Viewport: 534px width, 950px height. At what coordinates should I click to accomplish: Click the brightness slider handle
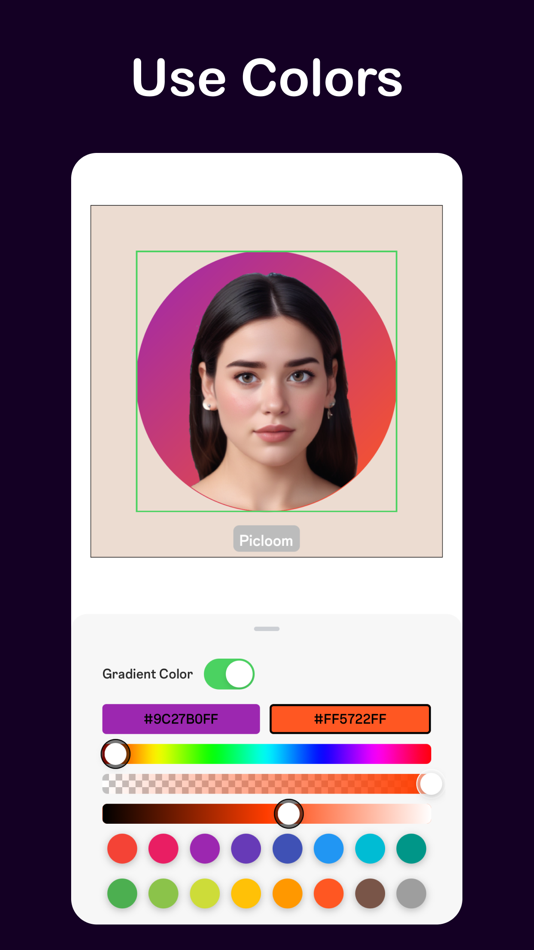coord(289,814)
